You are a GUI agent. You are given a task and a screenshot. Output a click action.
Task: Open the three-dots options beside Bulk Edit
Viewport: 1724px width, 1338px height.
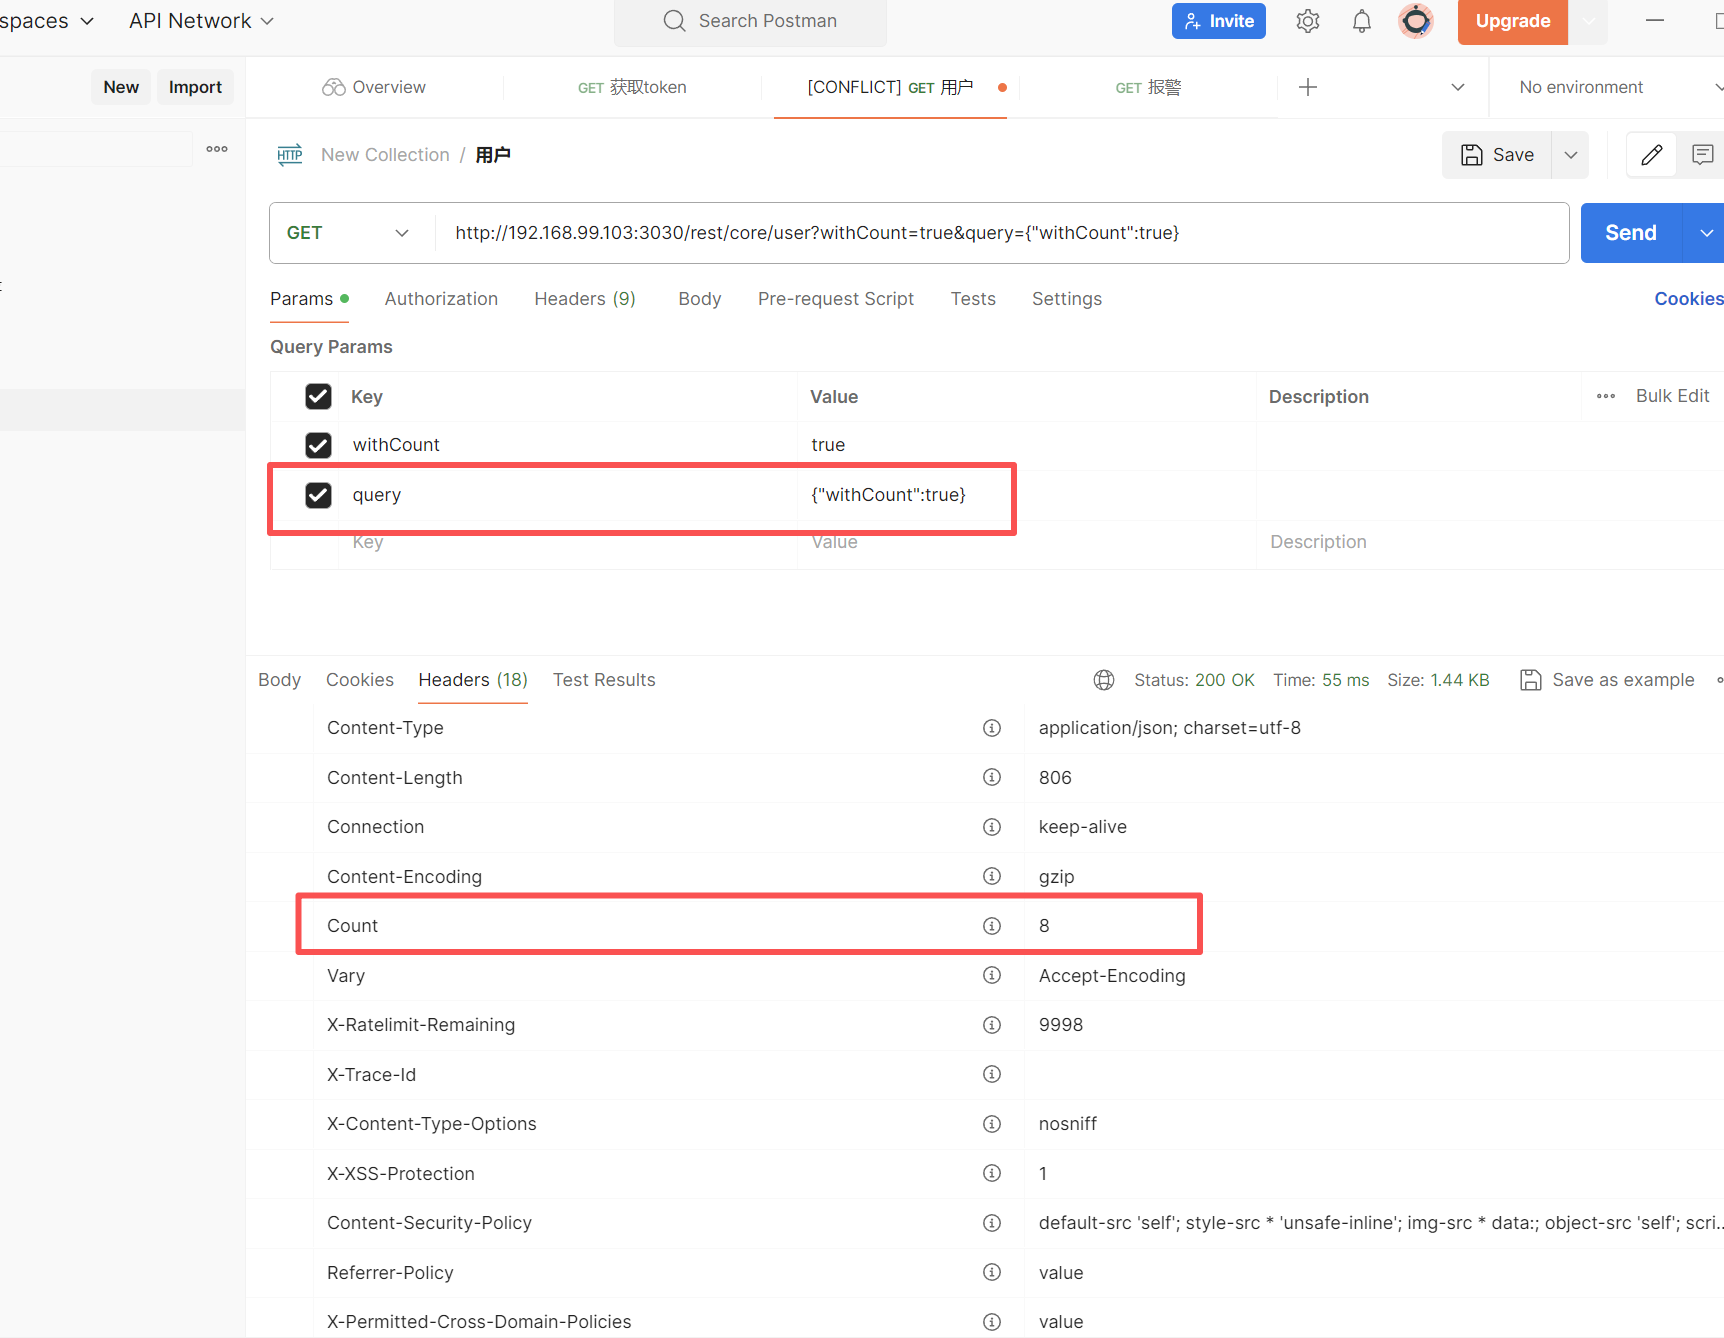(x=1605, y=396)
